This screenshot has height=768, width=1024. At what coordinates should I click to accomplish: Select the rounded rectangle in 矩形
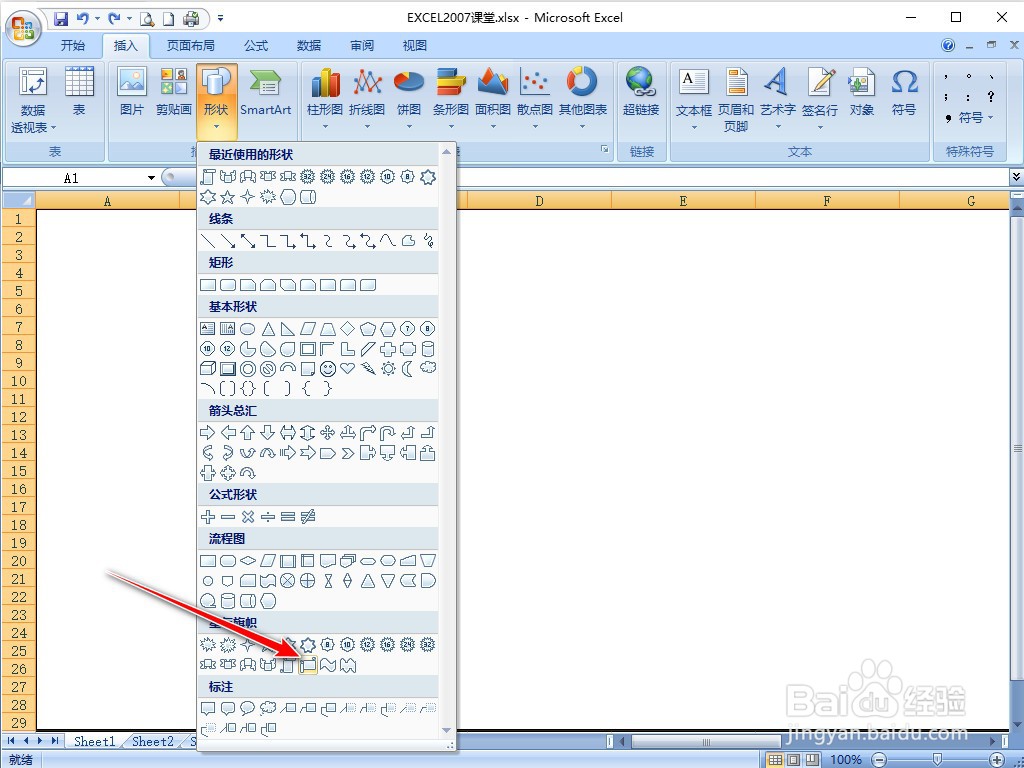point(228,285)
